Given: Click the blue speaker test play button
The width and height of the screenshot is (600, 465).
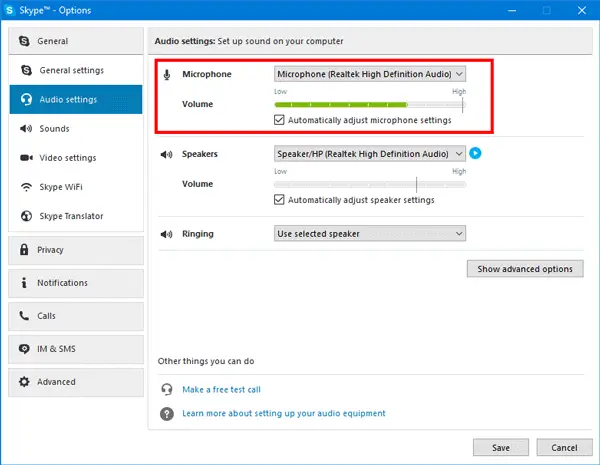Looking at the screenshot, I should 475,153.
